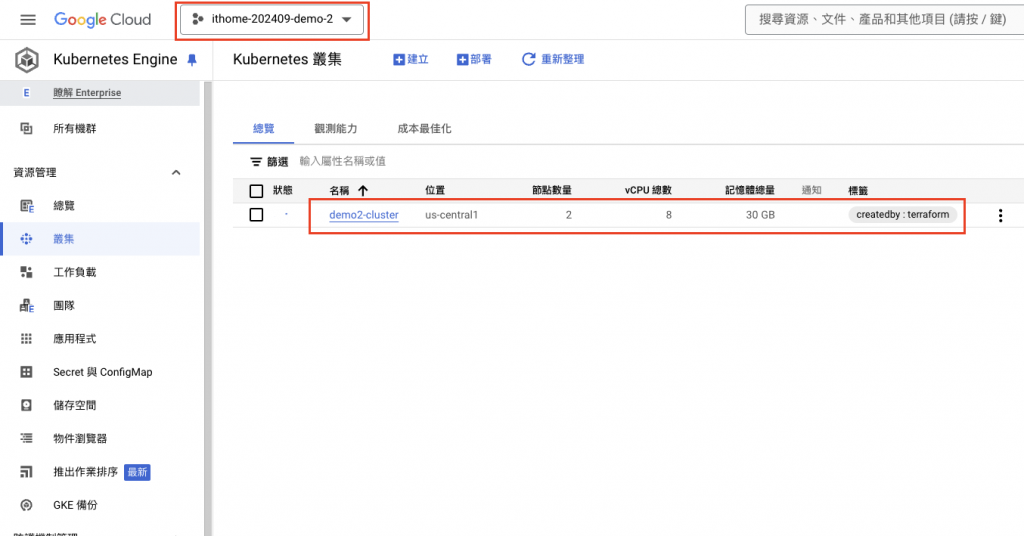Viewport: 1024px width, 536px height.
Task: Click the 位置 column header
Action: click(435, 190)
